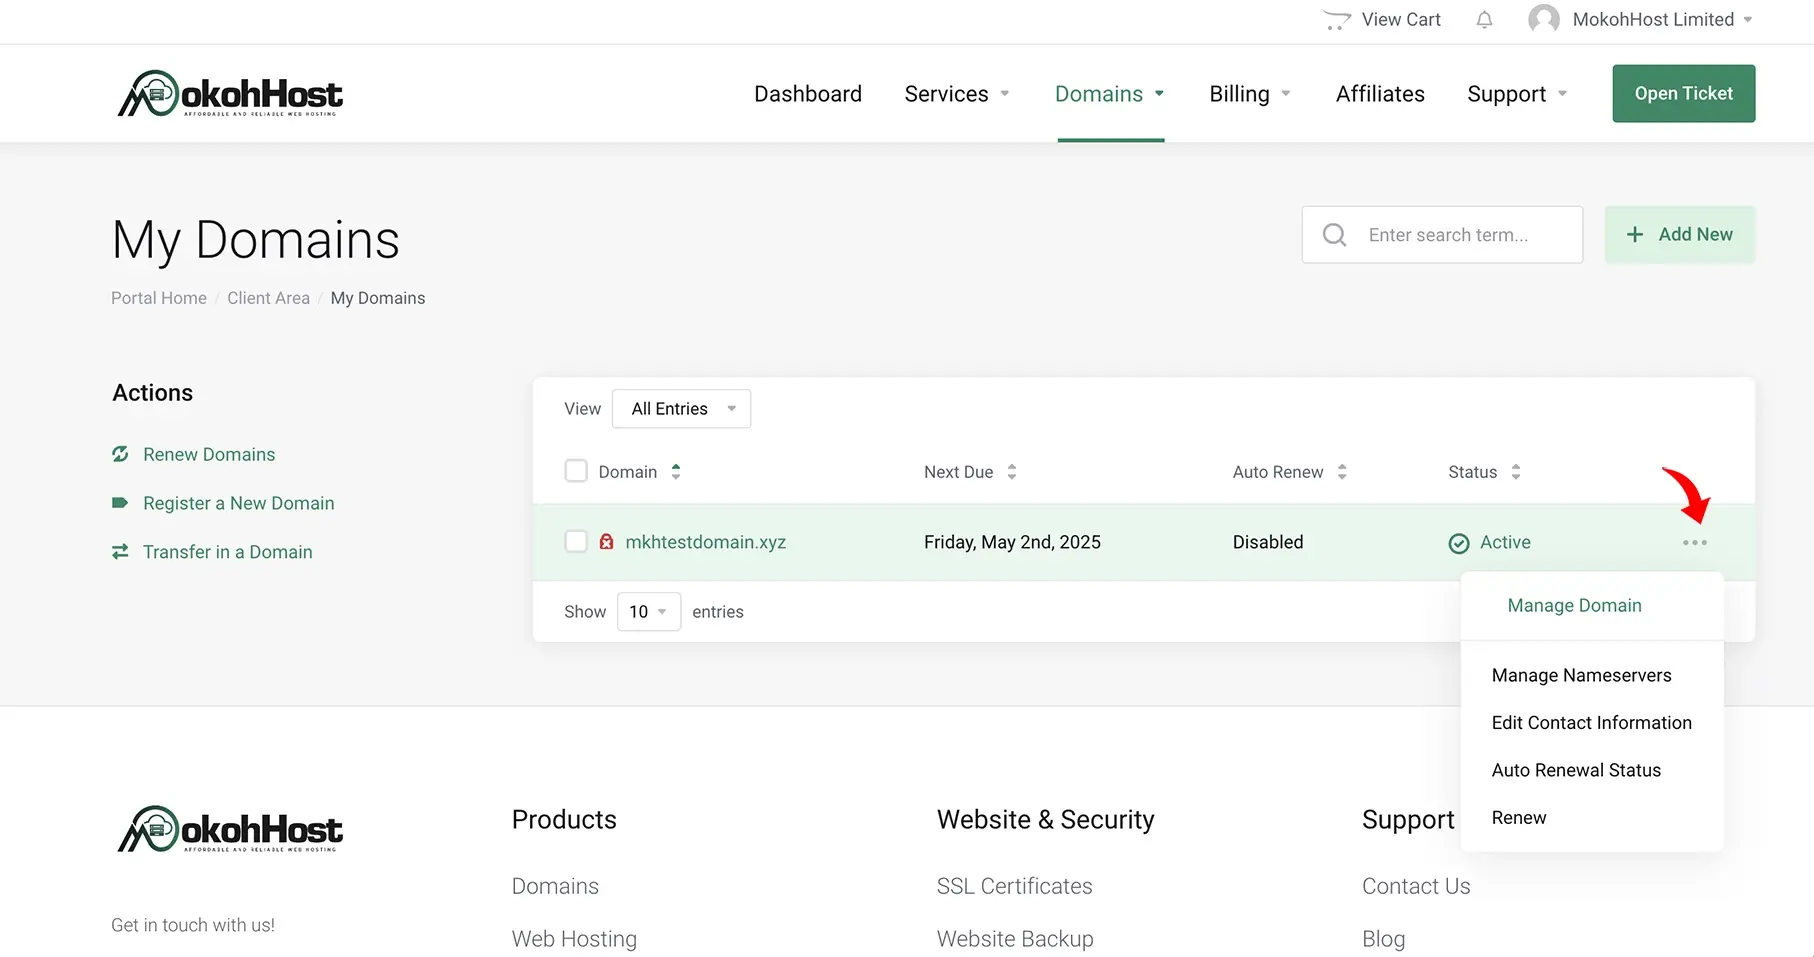Open footer Blog link

1383,939
